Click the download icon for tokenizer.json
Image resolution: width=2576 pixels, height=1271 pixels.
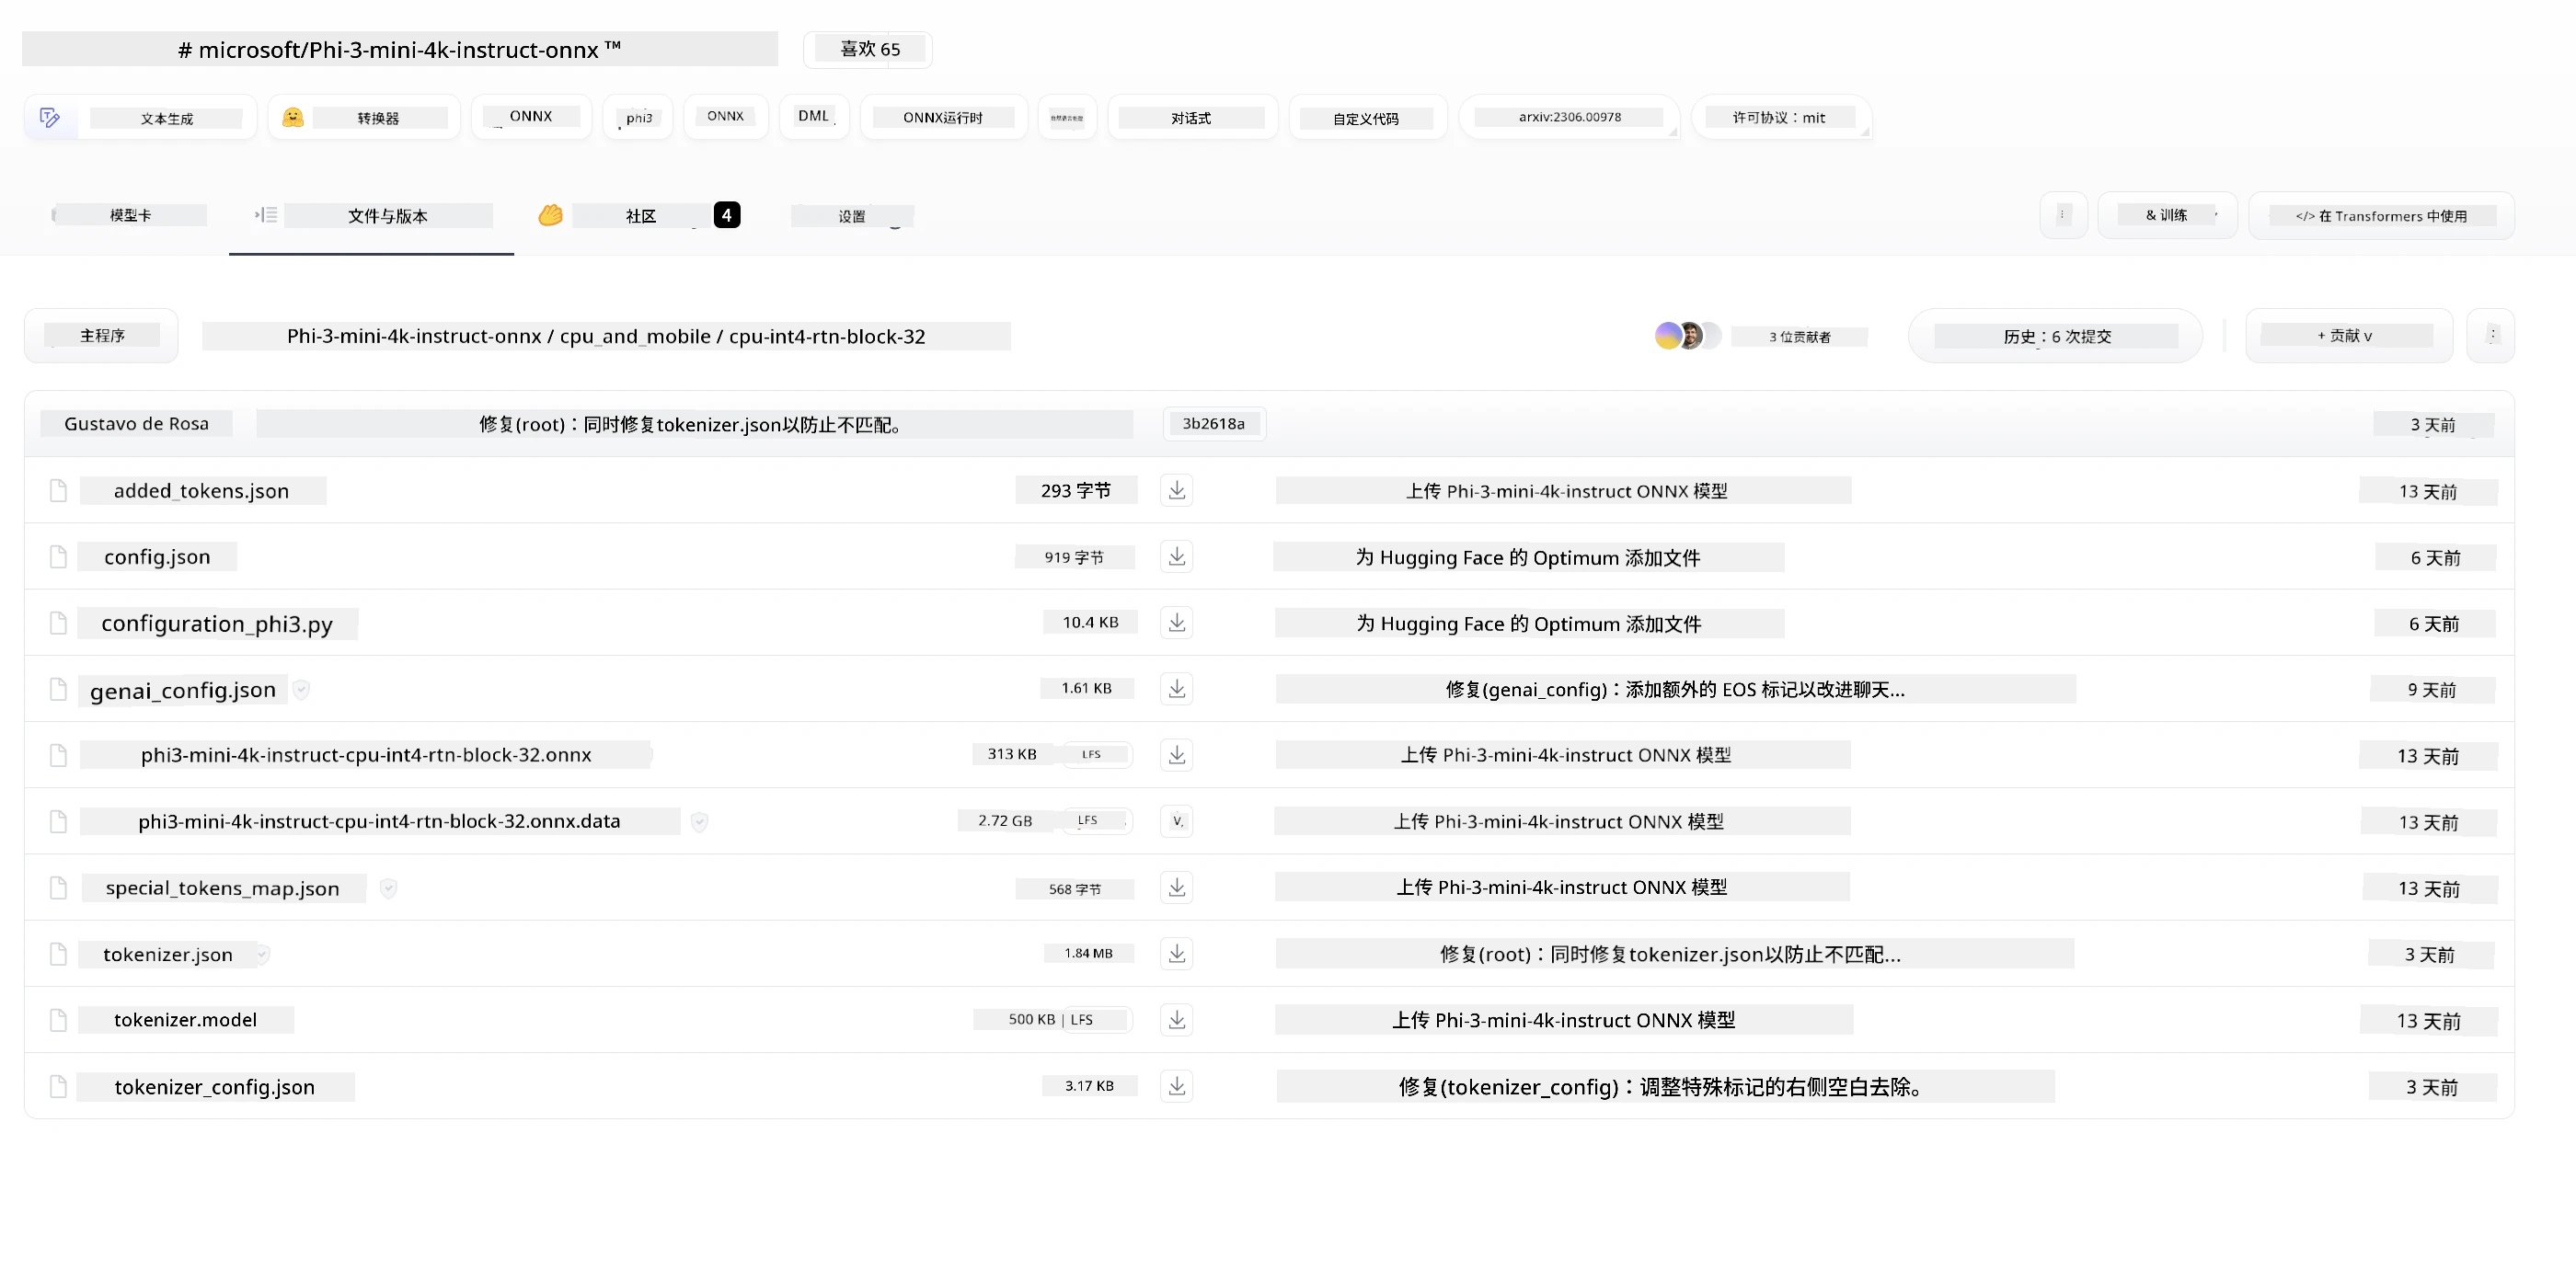1177,953
